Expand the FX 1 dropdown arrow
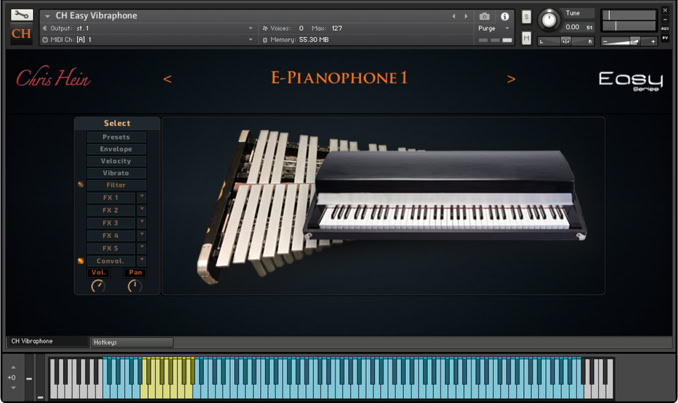The height and width of the screenshot is (403, 678). [141, 198]
